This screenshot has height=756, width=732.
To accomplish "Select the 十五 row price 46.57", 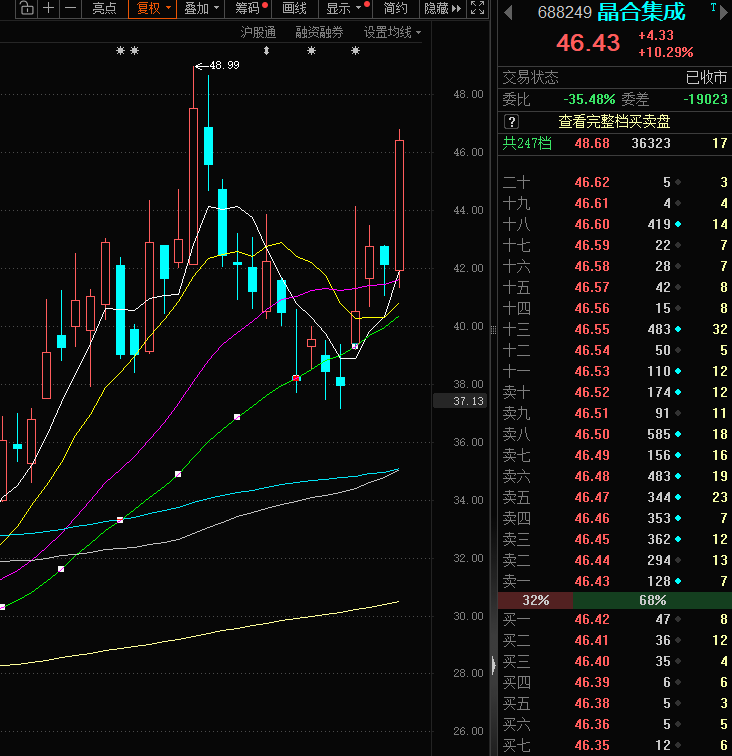I will 592,287.
